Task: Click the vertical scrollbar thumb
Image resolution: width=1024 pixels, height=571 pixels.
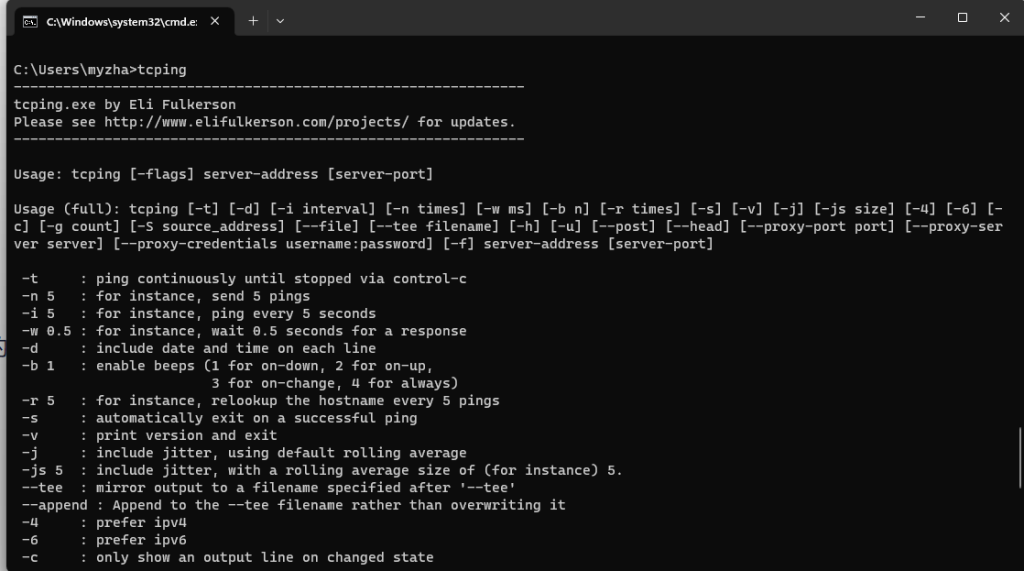Action: coord(1019,457)
